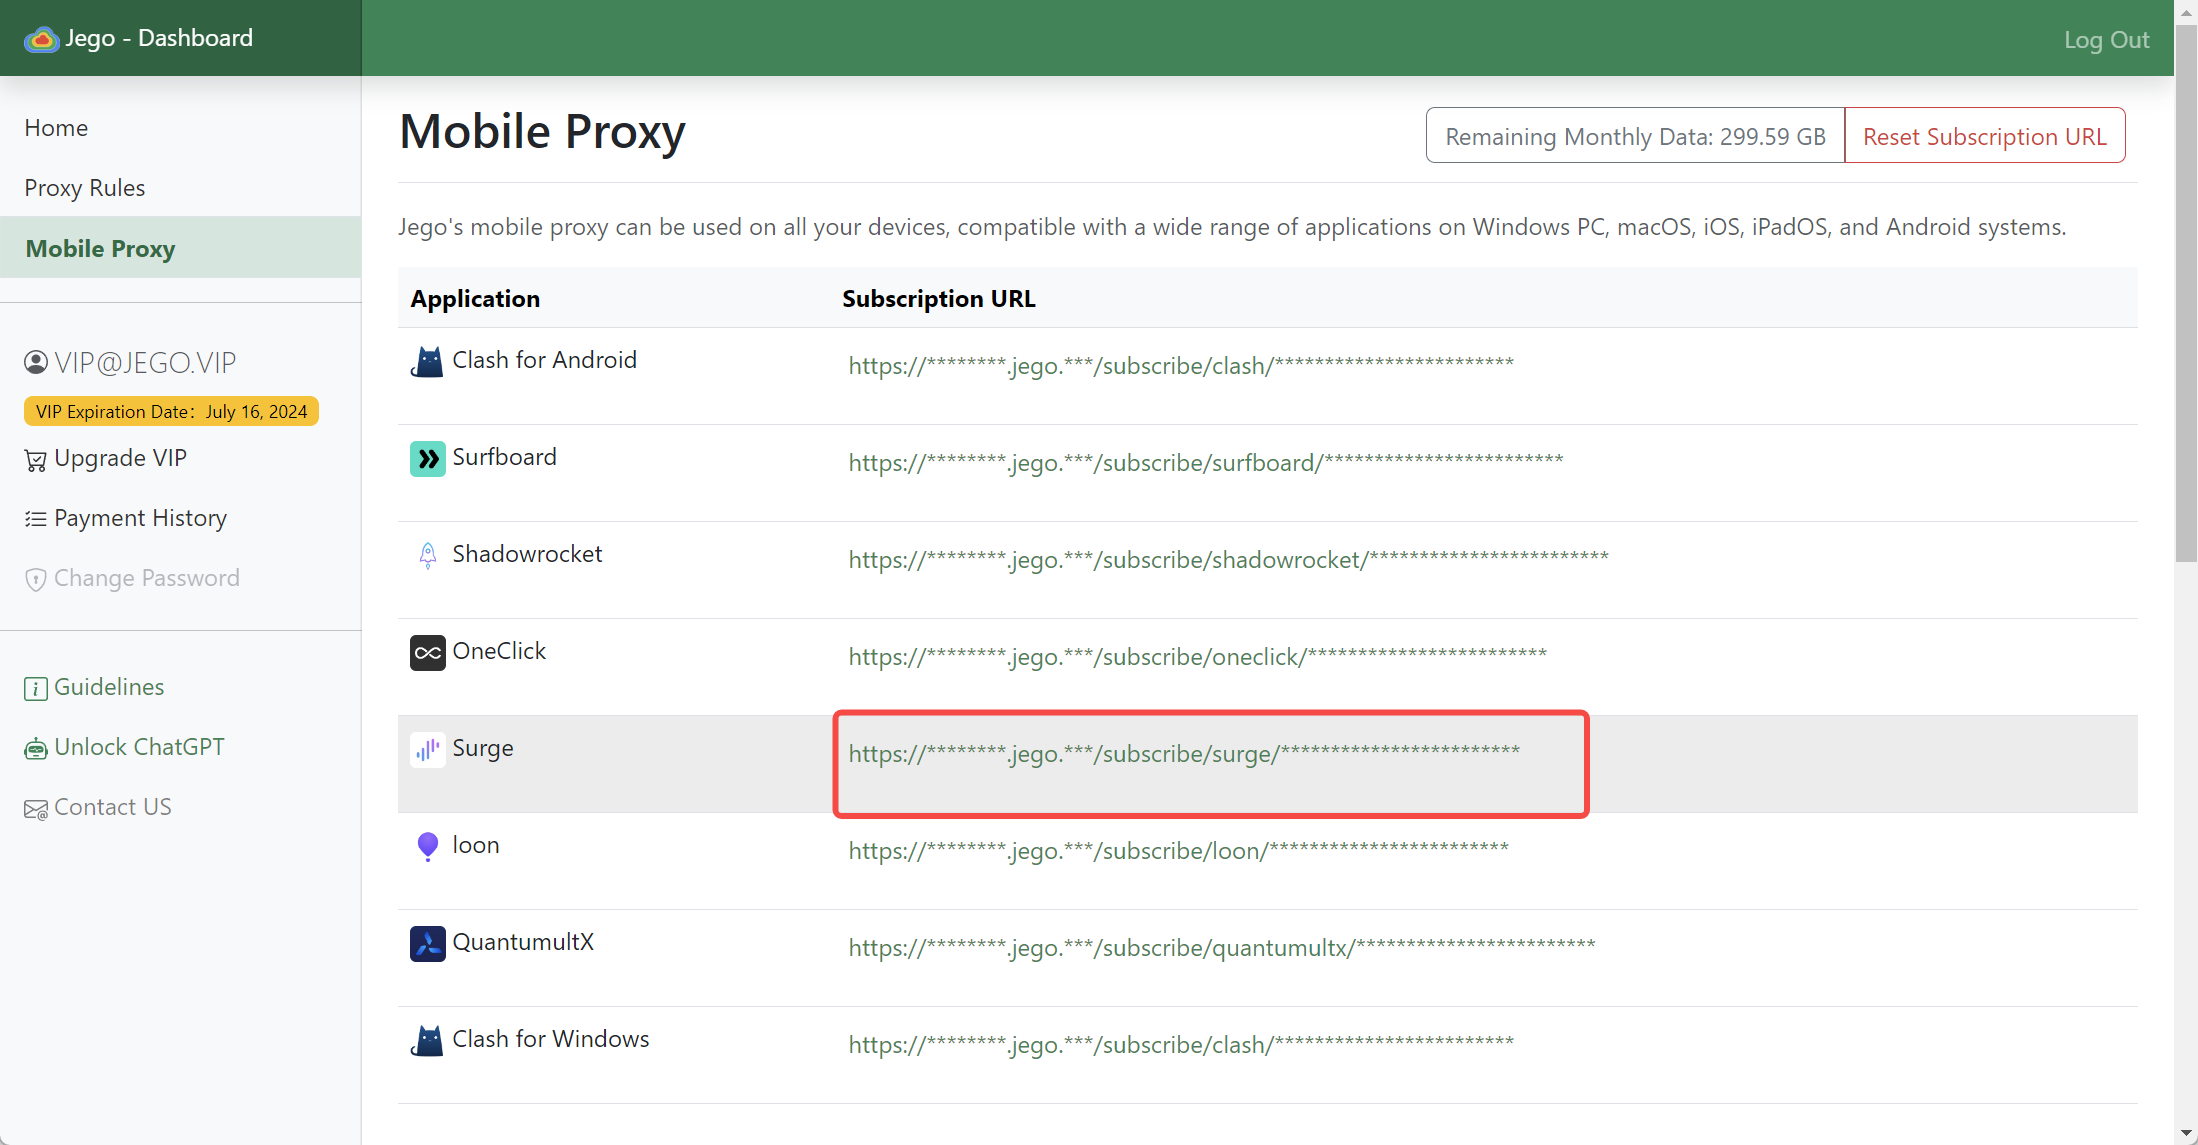The height and width of the screenshot is (1145, 2198).
Task: Click the Clash for Android application name
Action: pos(544,360)
